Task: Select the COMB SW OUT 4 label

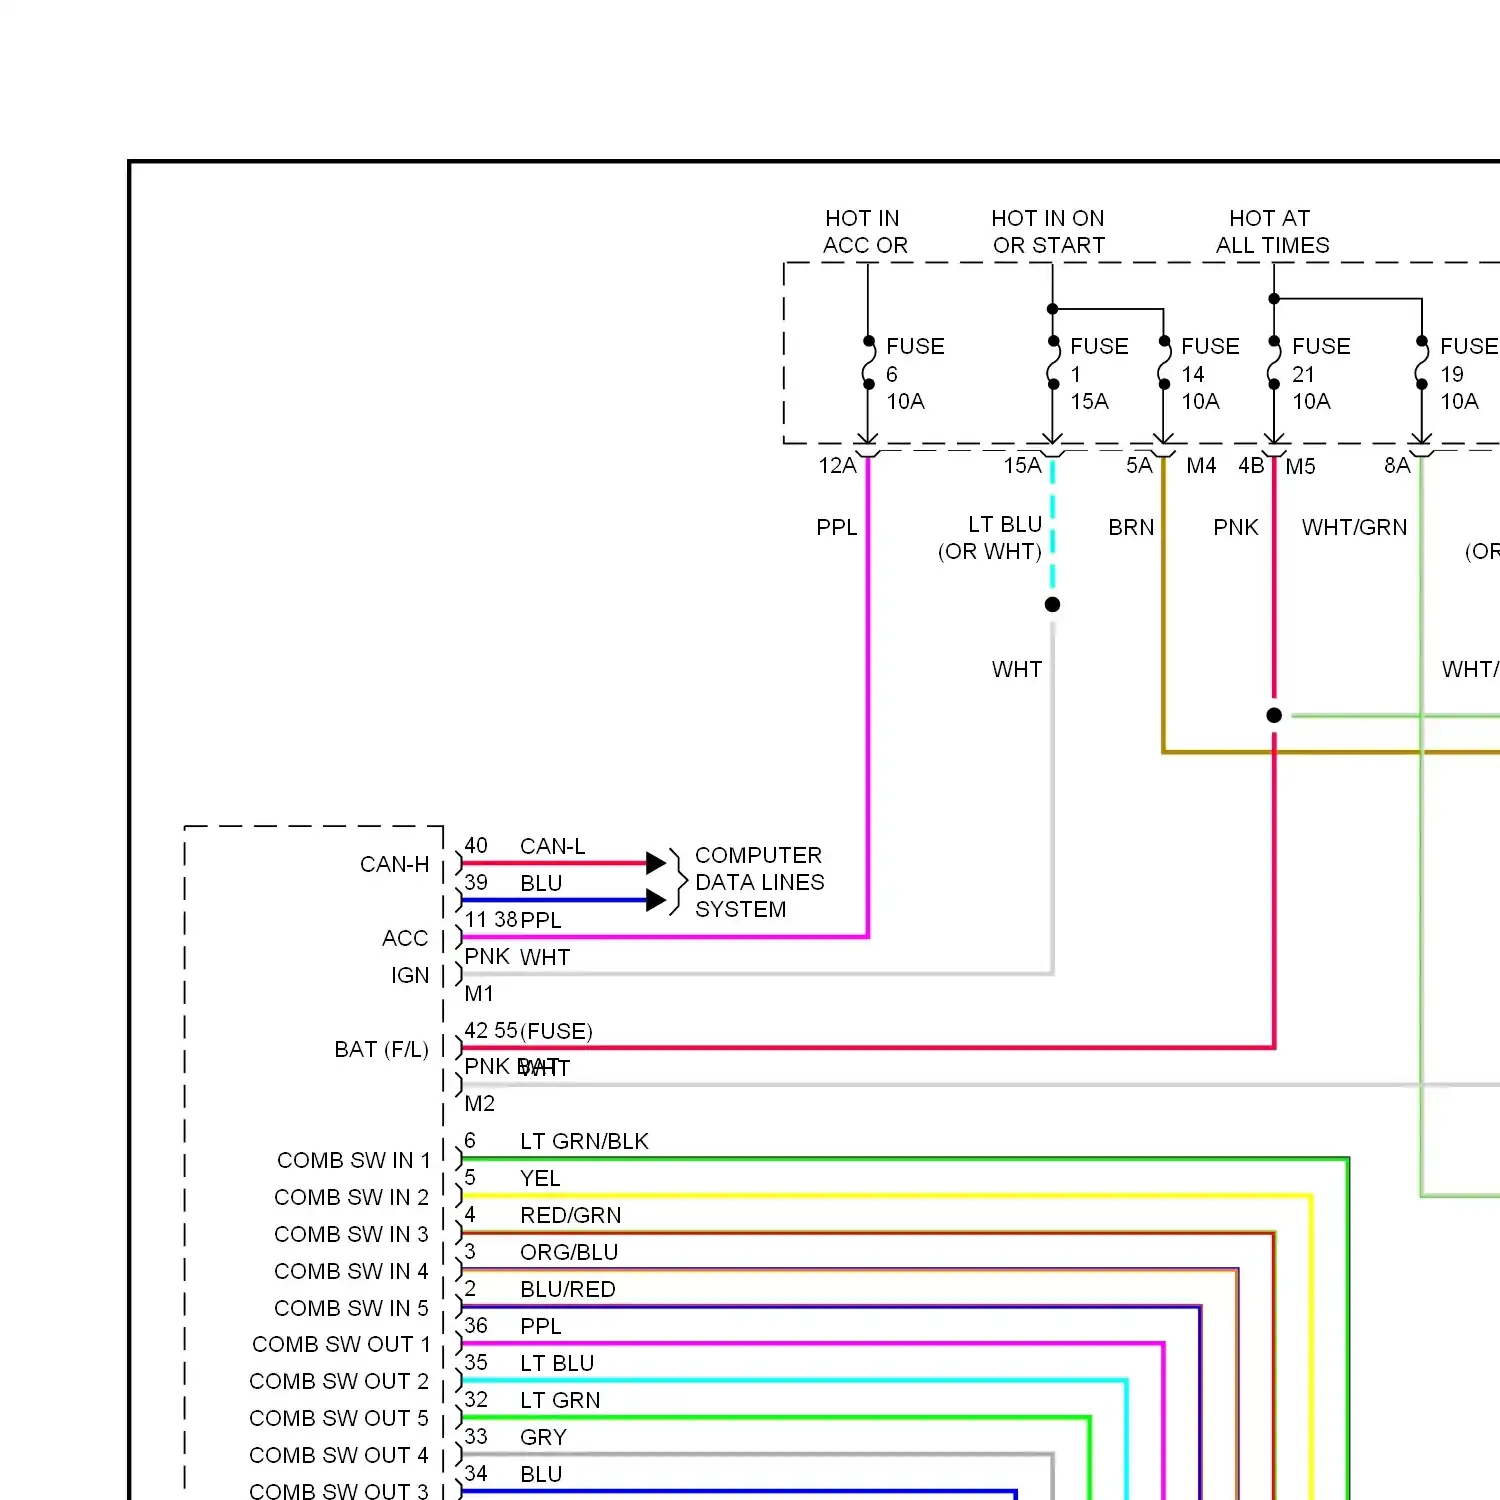Action: 339,1455
